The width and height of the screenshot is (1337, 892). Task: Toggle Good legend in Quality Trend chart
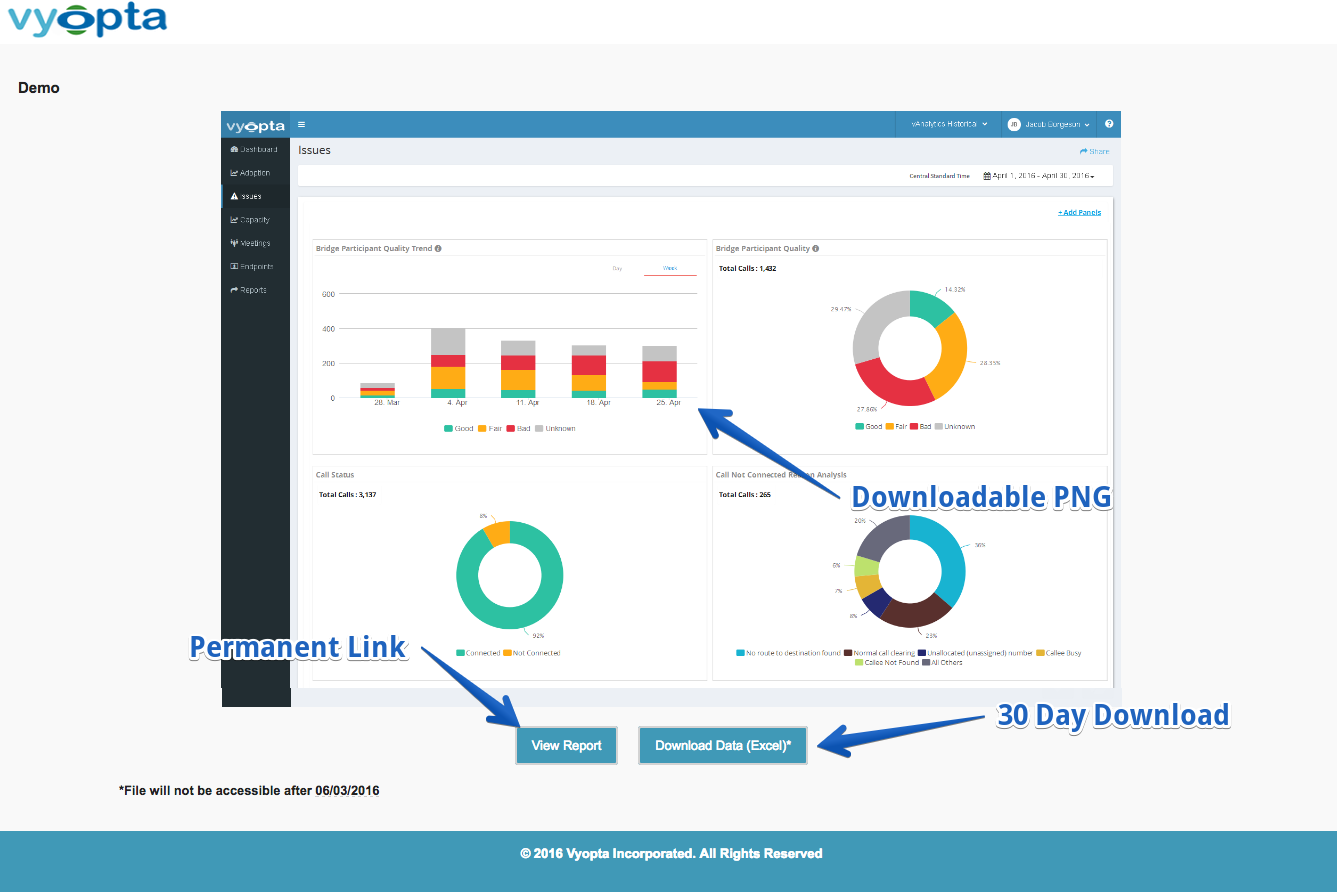pyautogui.click(x=459, y=428)
